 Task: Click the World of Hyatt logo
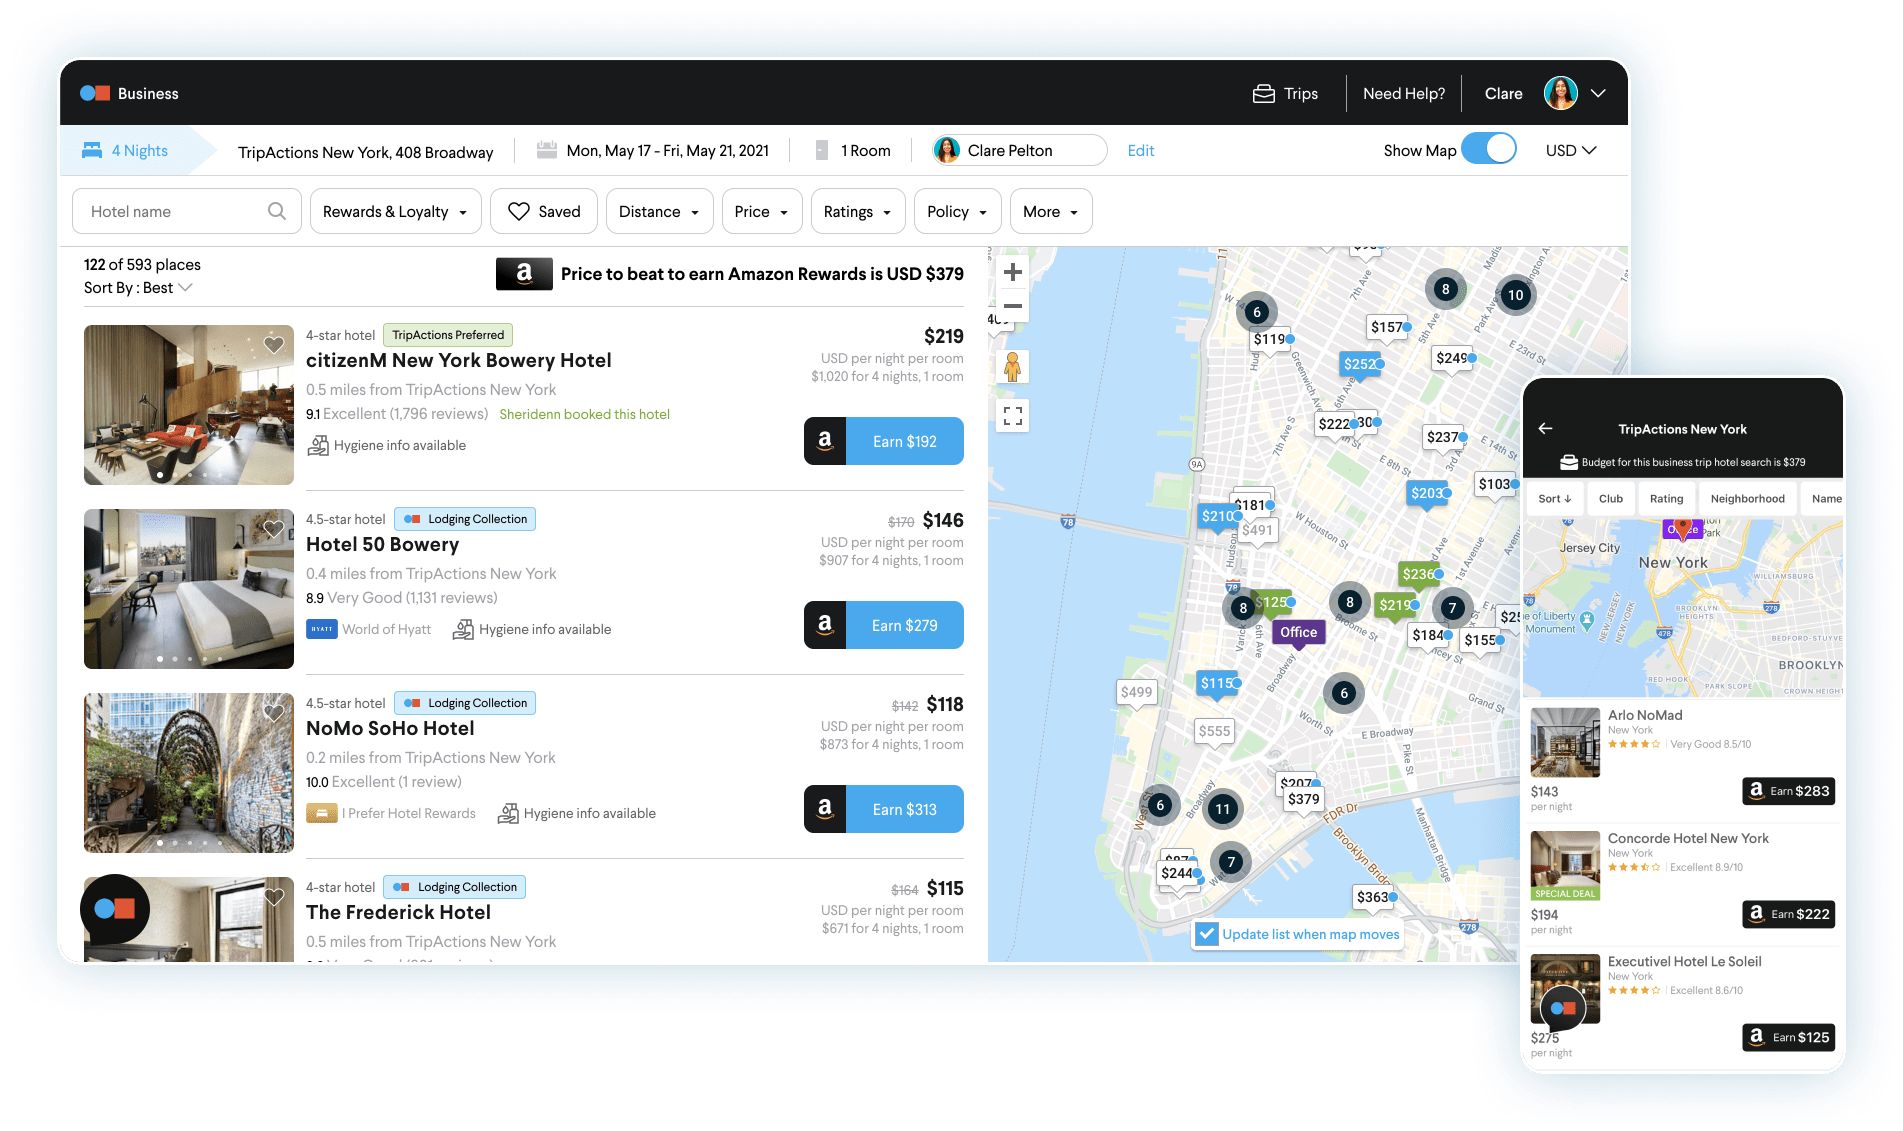pyautogui.click(x=321, y=629)
